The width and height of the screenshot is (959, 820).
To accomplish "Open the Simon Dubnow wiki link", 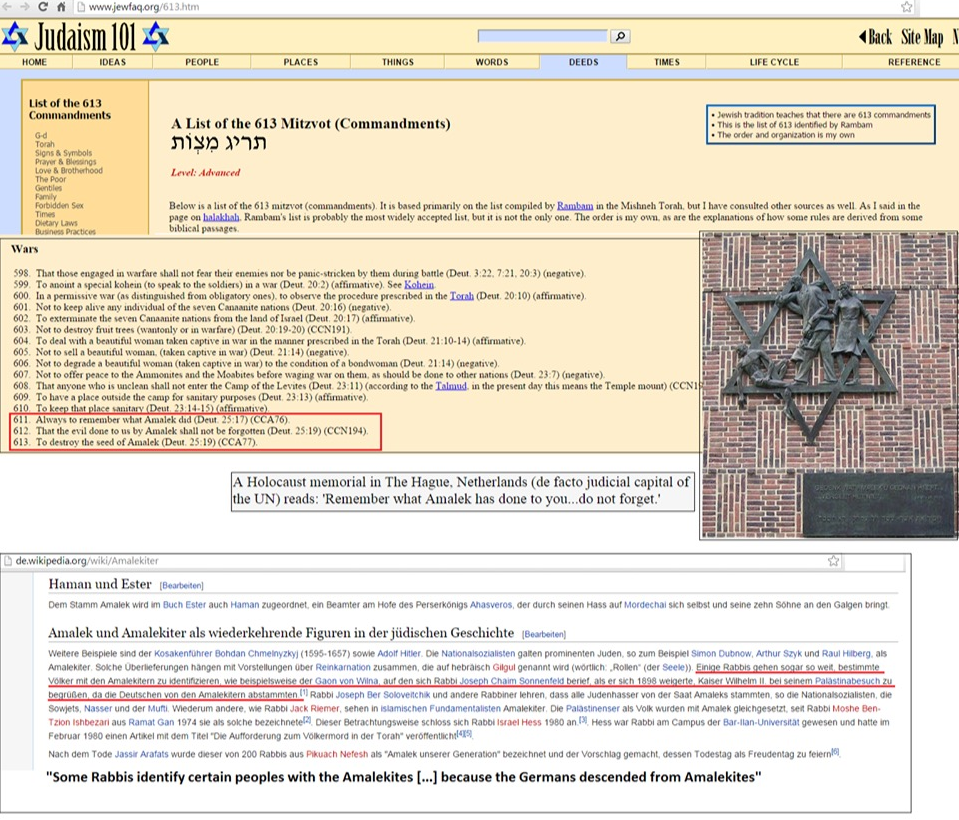I will pyautogui.click(x=721, y=654).
